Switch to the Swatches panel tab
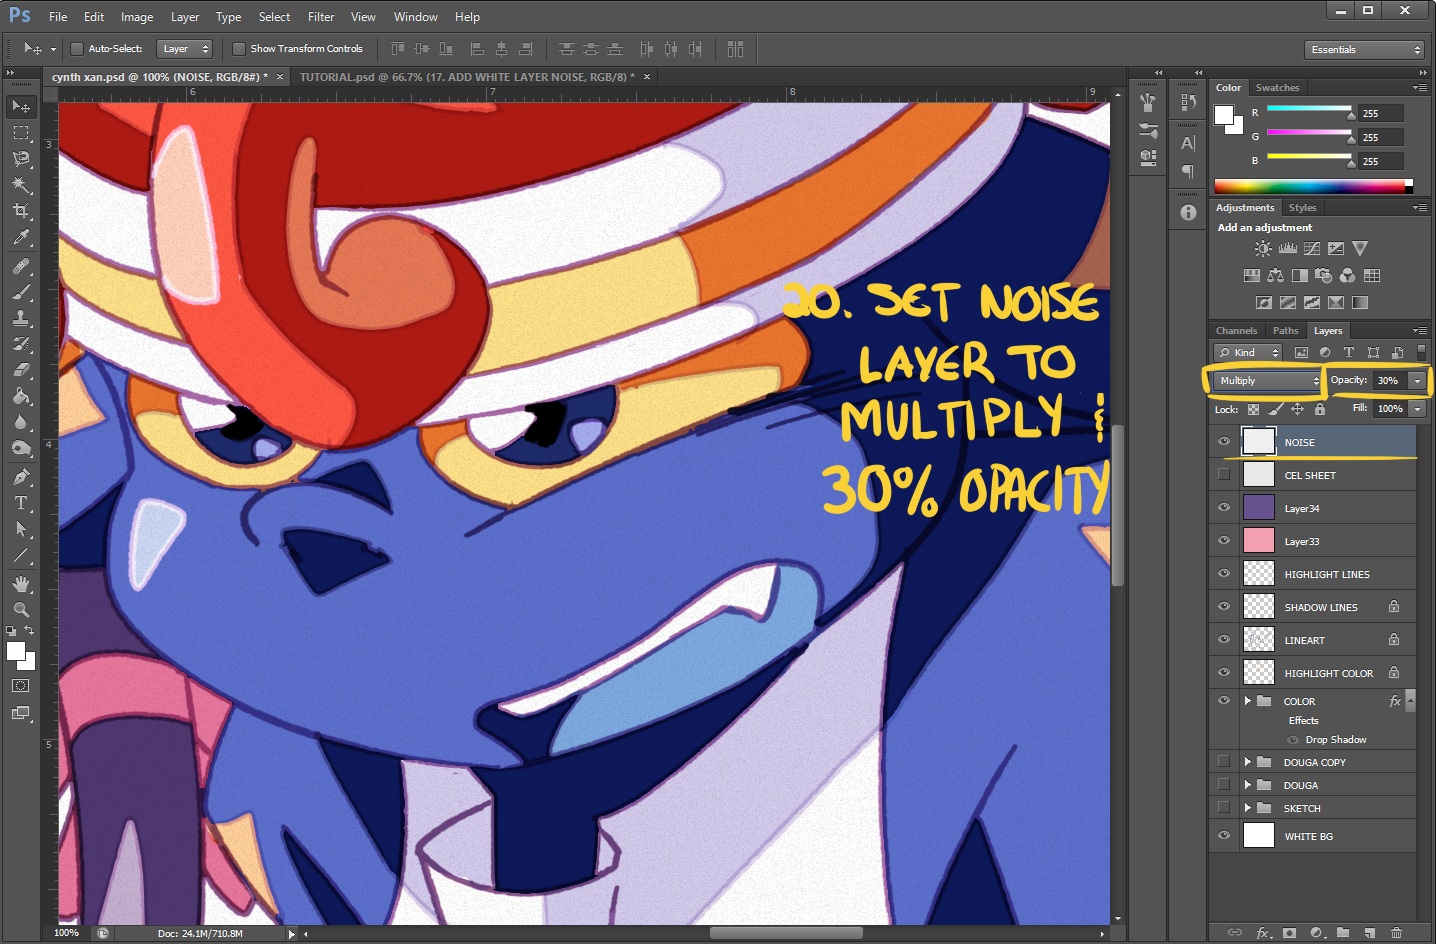This screenshot has height=944, width=1436. (x=1277, y=88)
